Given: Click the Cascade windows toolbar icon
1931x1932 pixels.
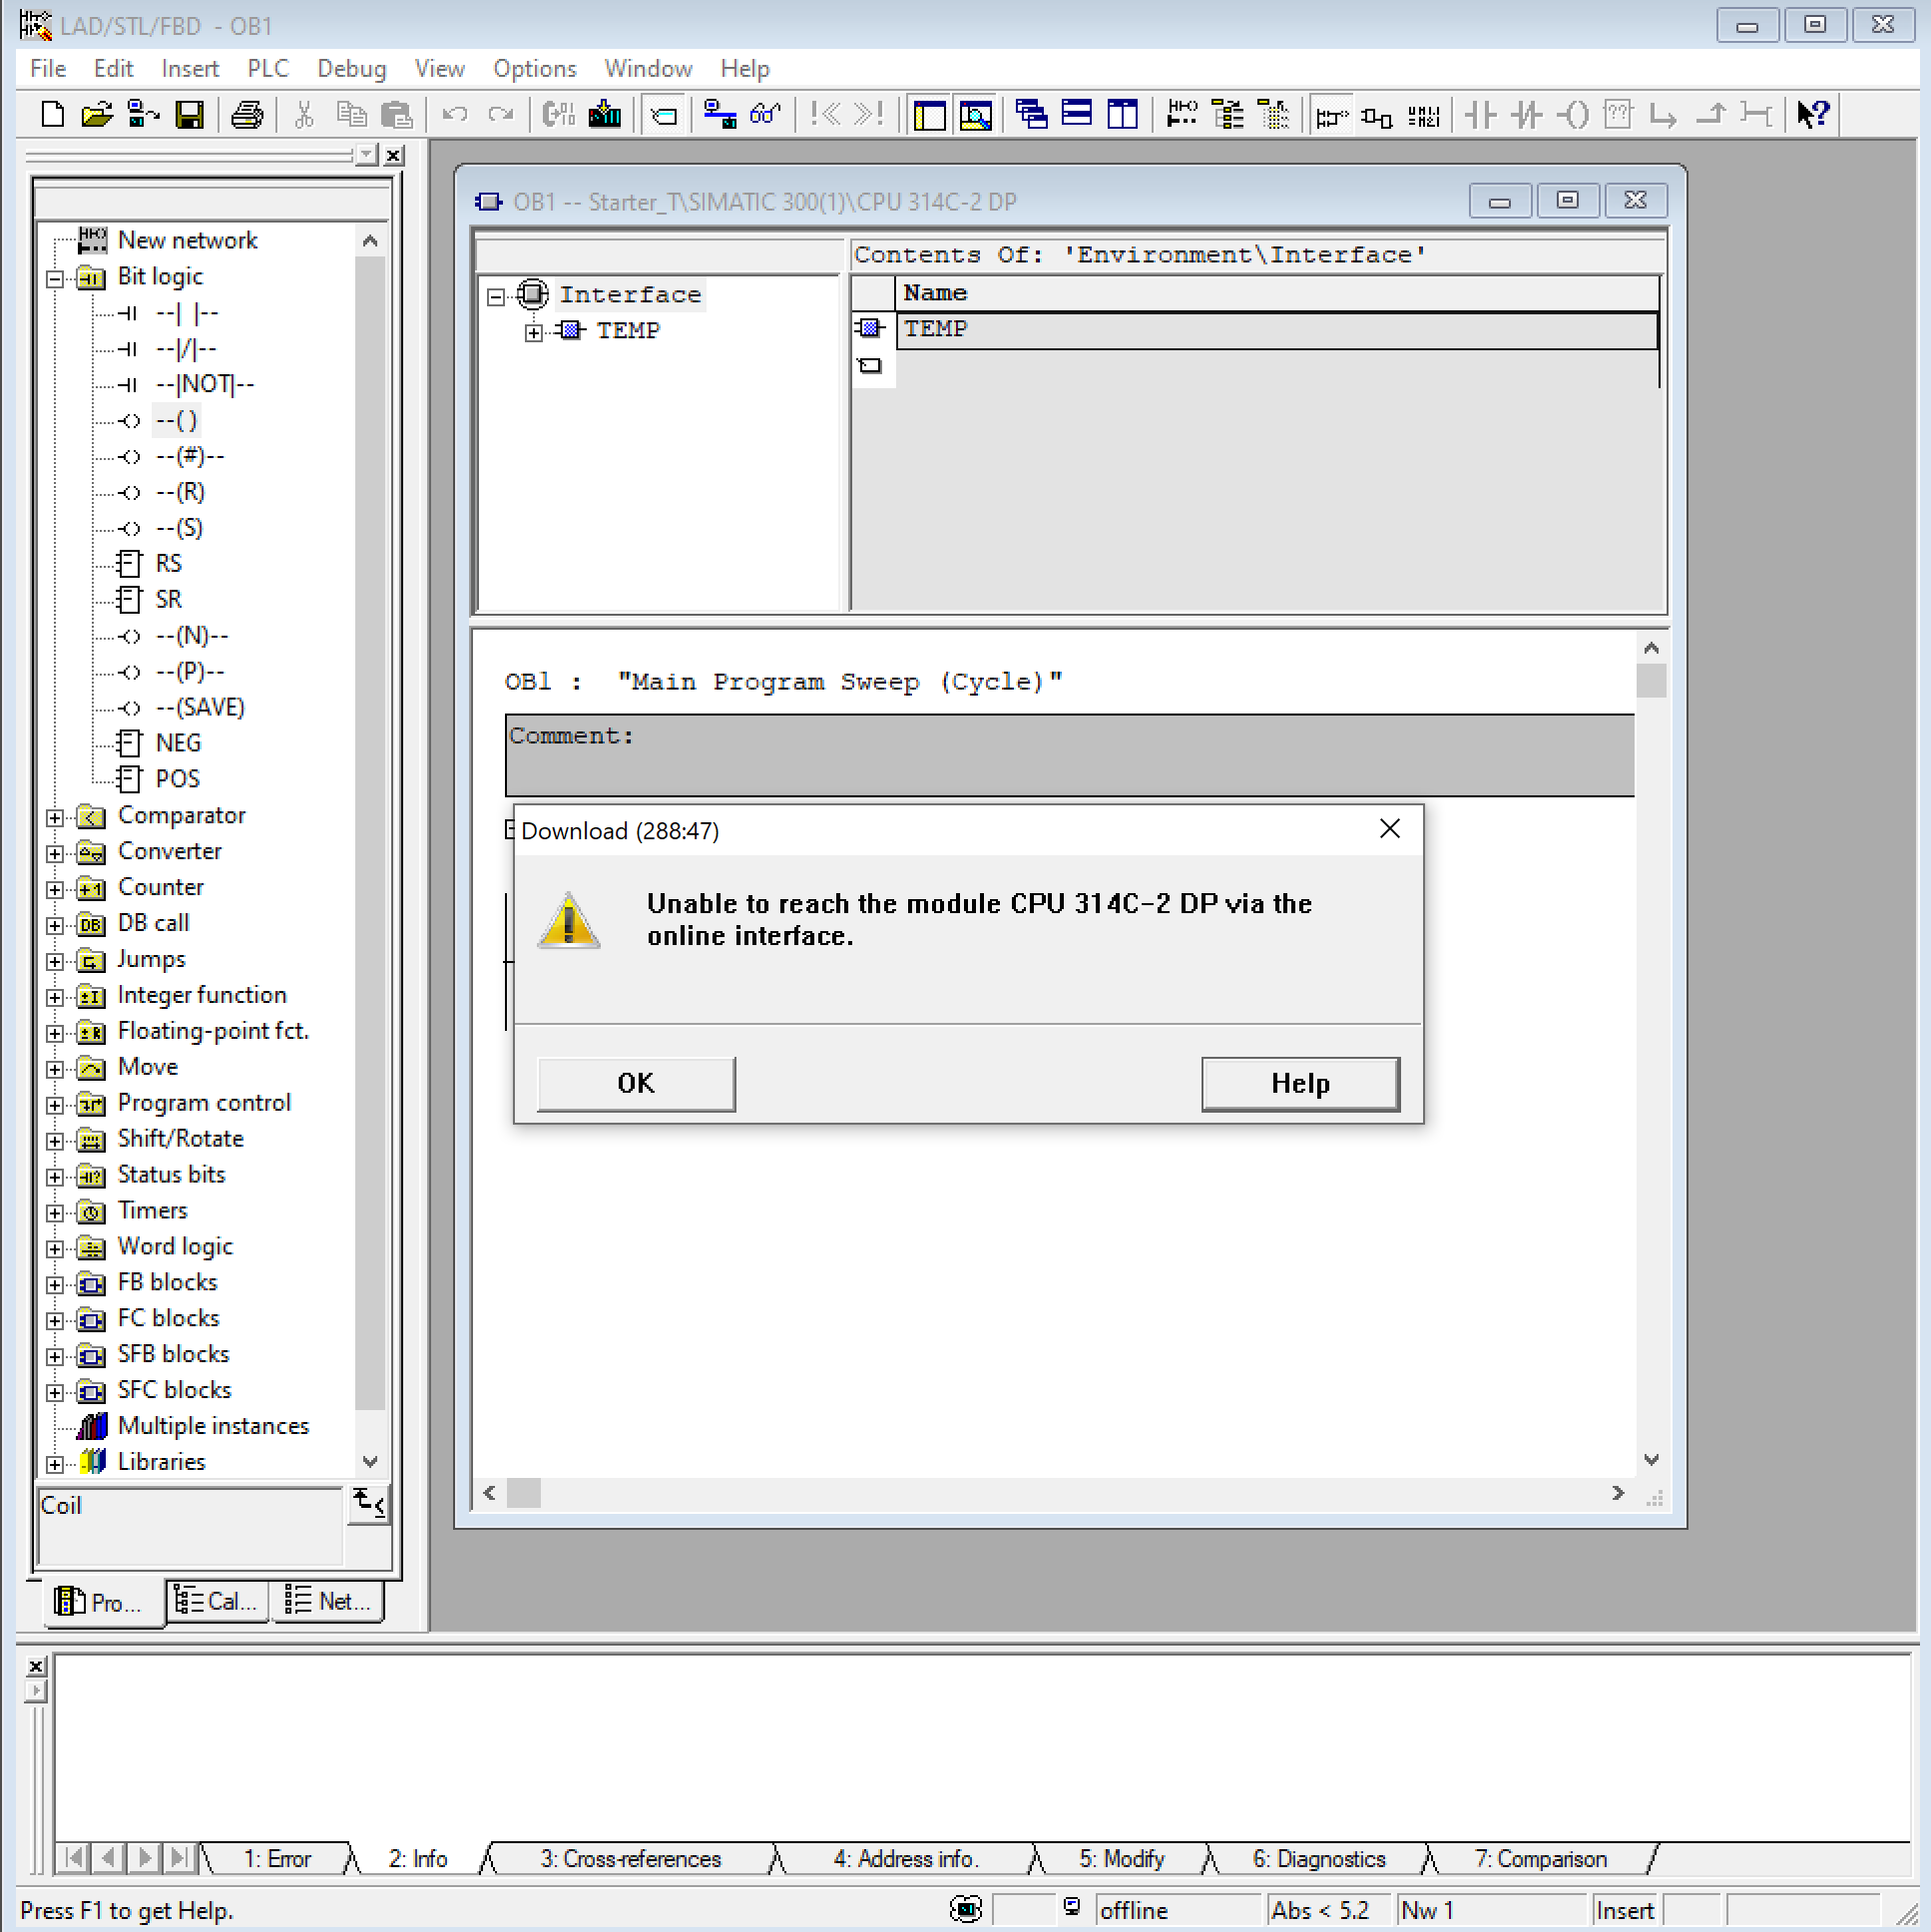Looking at the screenshot, I should [1031, 115].
